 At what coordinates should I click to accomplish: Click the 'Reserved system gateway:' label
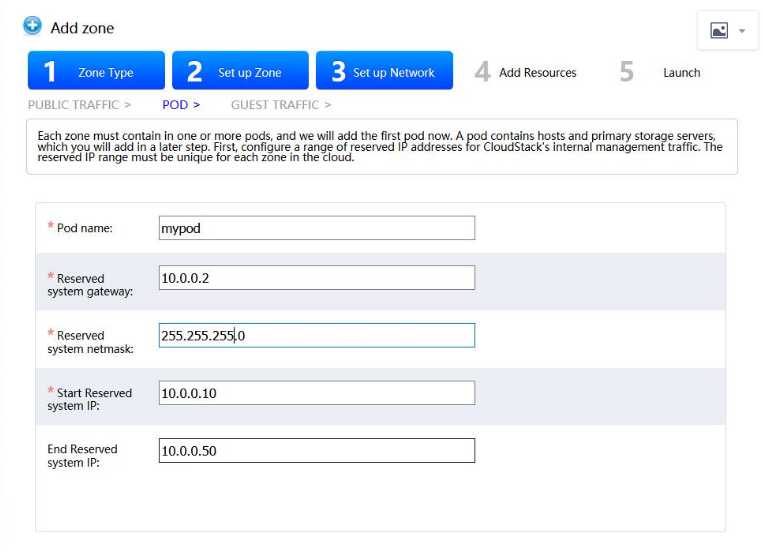coord(90,285)
